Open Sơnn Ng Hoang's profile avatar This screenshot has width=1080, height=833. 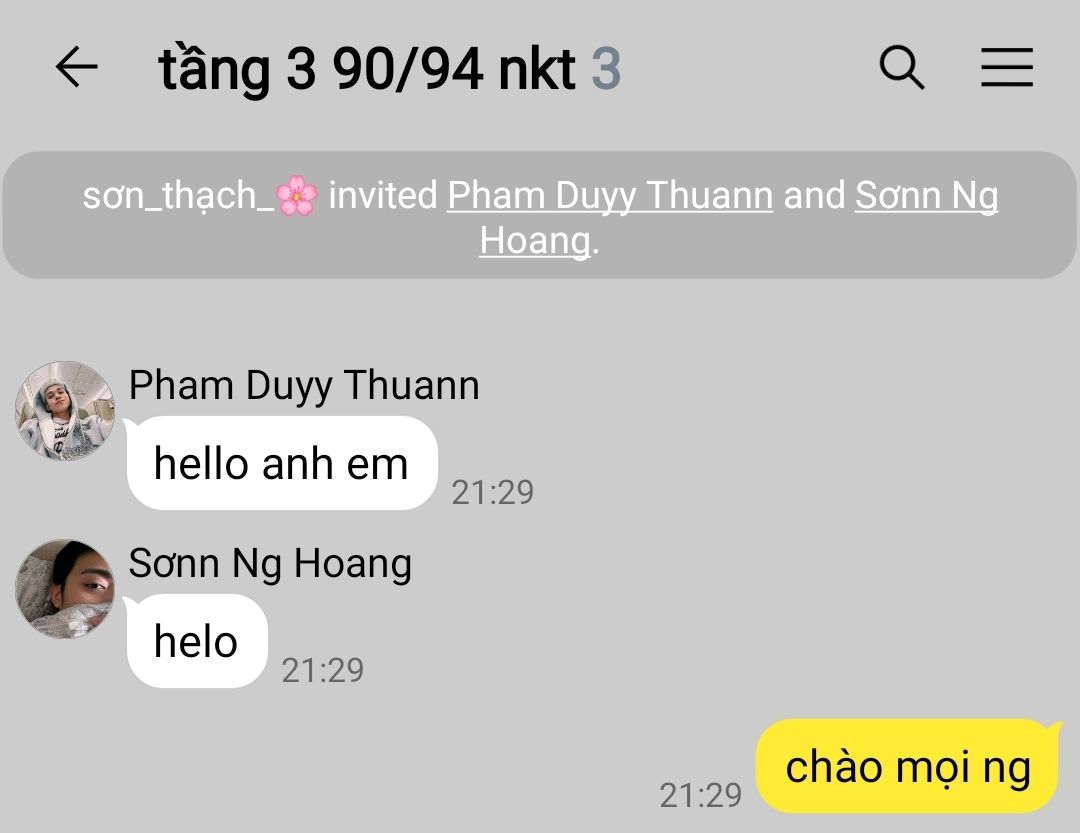point(65,588)
